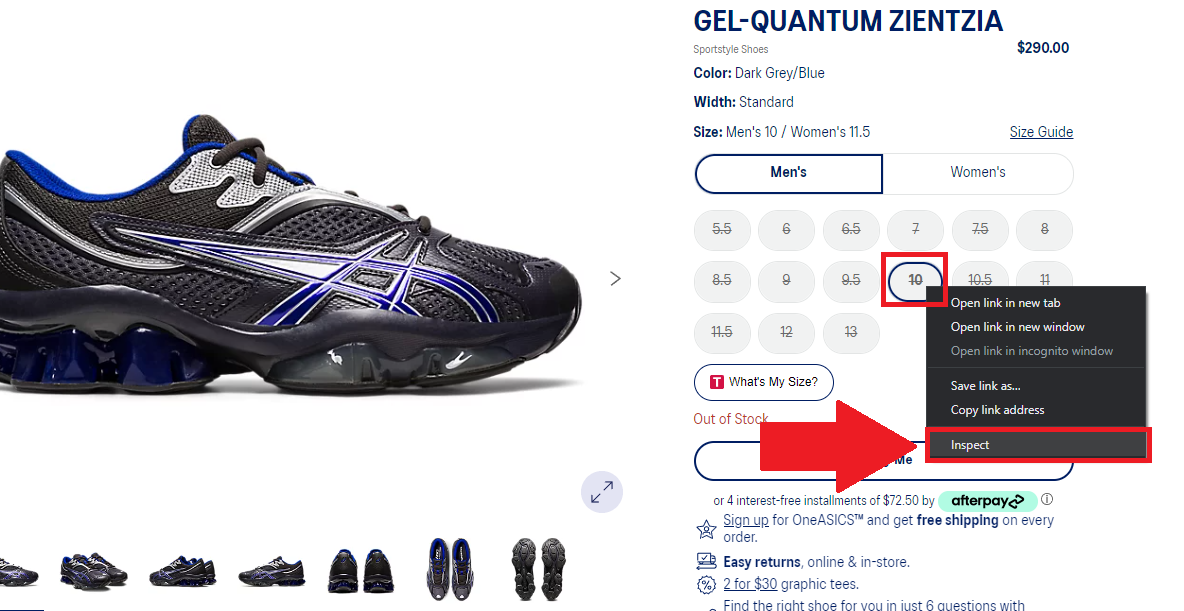Click the red T size icon
1184x611 pixels.
point(716,382)
